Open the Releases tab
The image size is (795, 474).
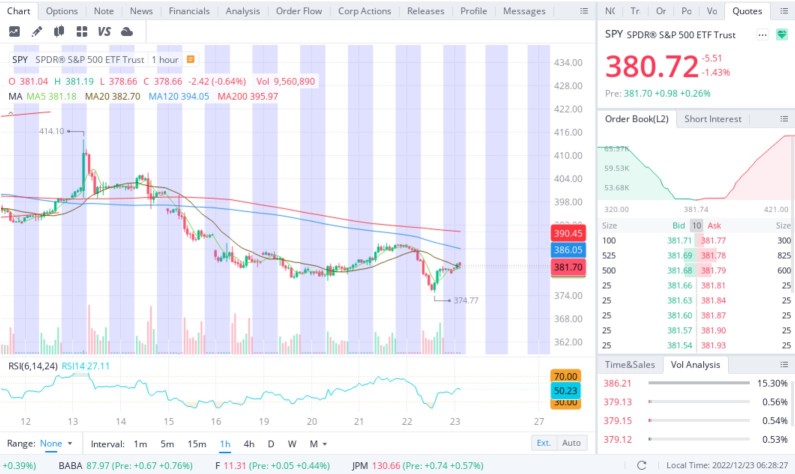(x=425, y=11)
